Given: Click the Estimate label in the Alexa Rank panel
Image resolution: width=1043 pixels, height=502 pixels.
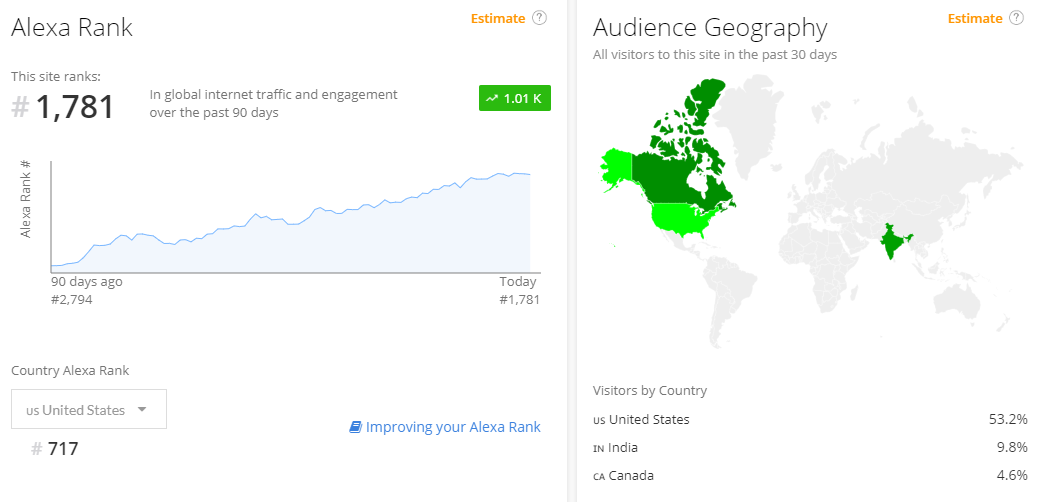Looking at the screenshot, I should point(498,19).
